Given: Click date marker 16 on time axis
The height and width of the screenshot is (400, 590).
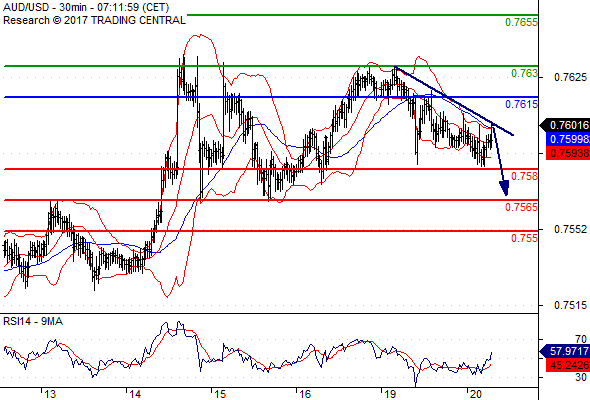Looking at the screenshot, I should [x=305, y=394].
